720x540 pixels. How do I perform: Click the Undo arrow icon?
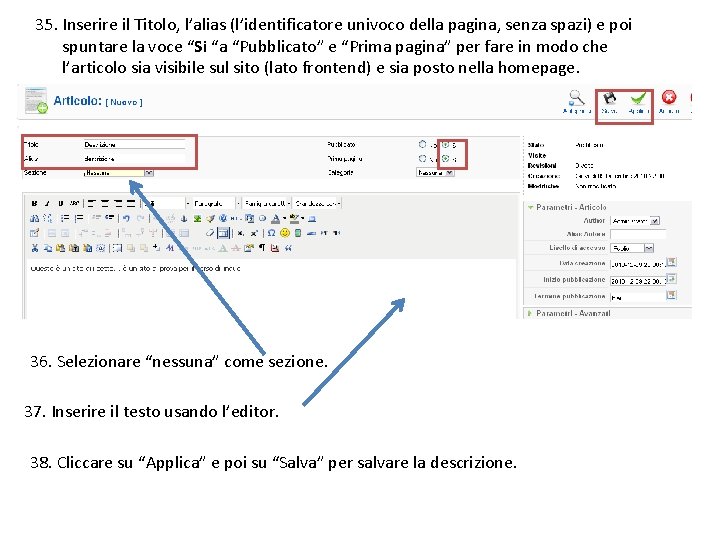[127, 219]
